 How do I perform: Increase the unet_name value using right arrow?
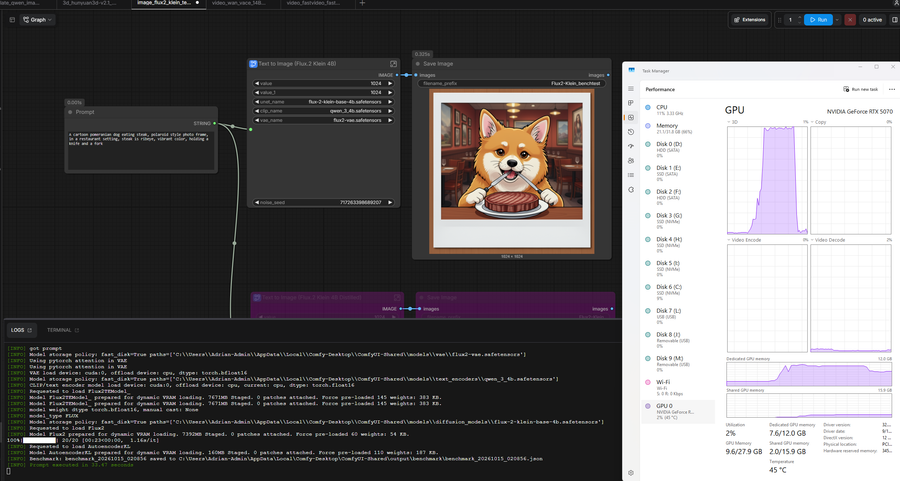click(x=390, y=102)
